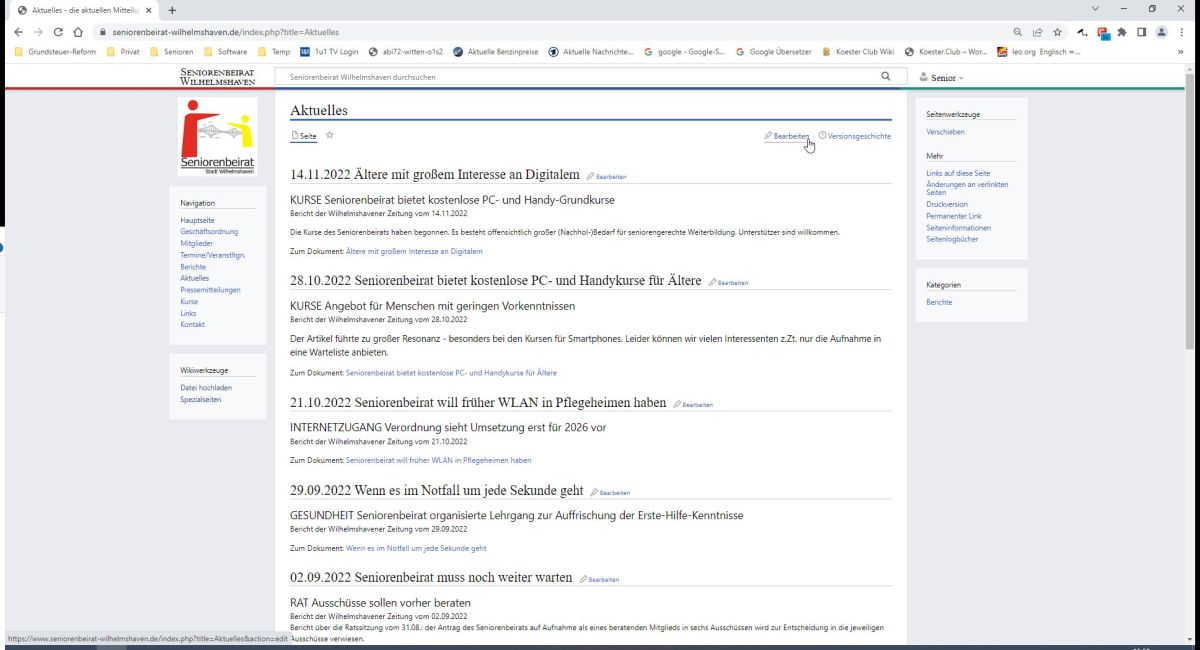Screen dimensions: 1200x650
Task: Open Mitglieder in the navigation sidebar
Action: [x=196, y=243]
